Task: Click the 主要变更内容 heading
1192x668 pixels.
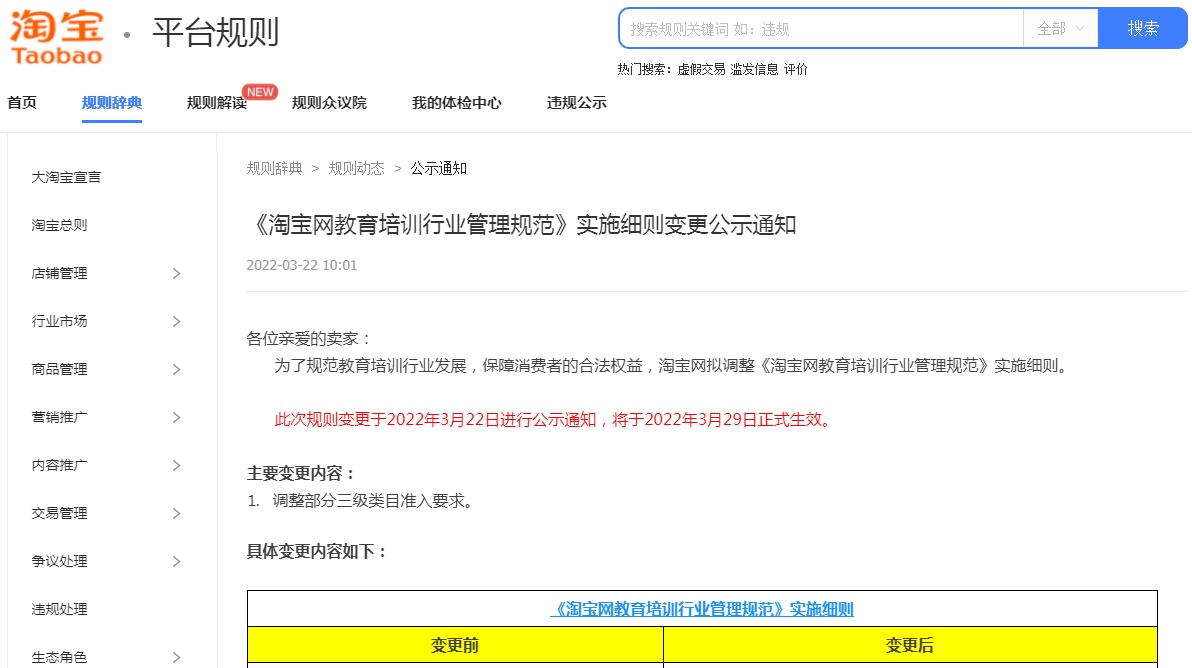Action: tap(302, 473)
